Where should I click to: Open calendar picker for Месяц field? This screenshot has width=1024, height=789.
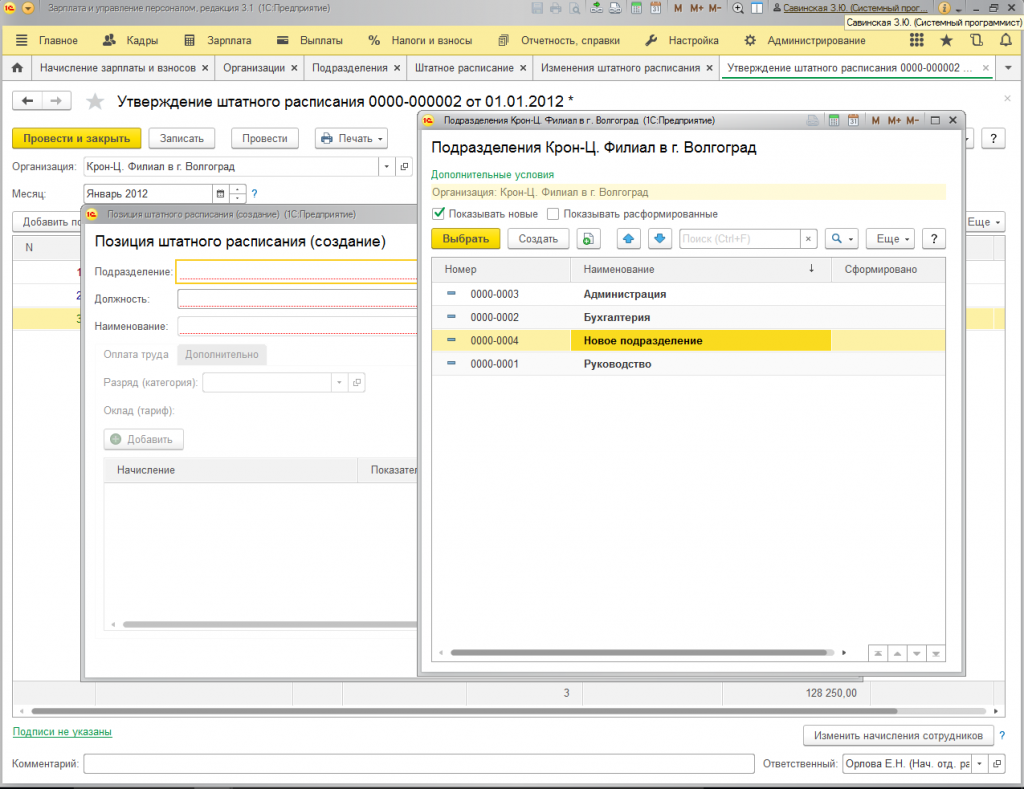tap(220, 194)
